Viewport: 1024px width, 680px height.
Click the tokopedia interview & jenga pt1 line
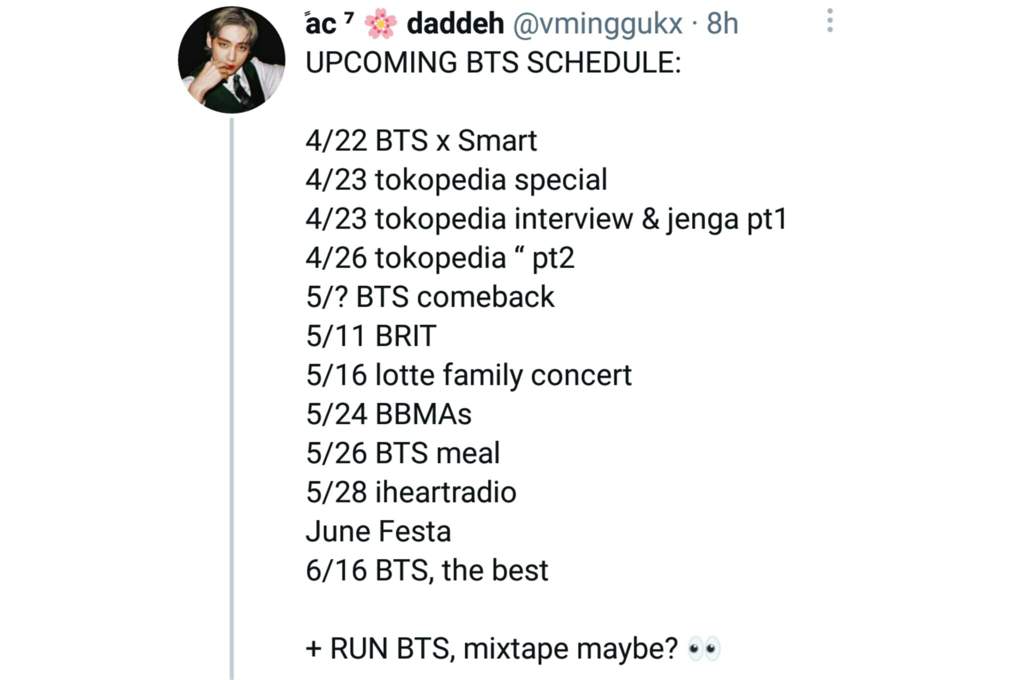point(546,219)
